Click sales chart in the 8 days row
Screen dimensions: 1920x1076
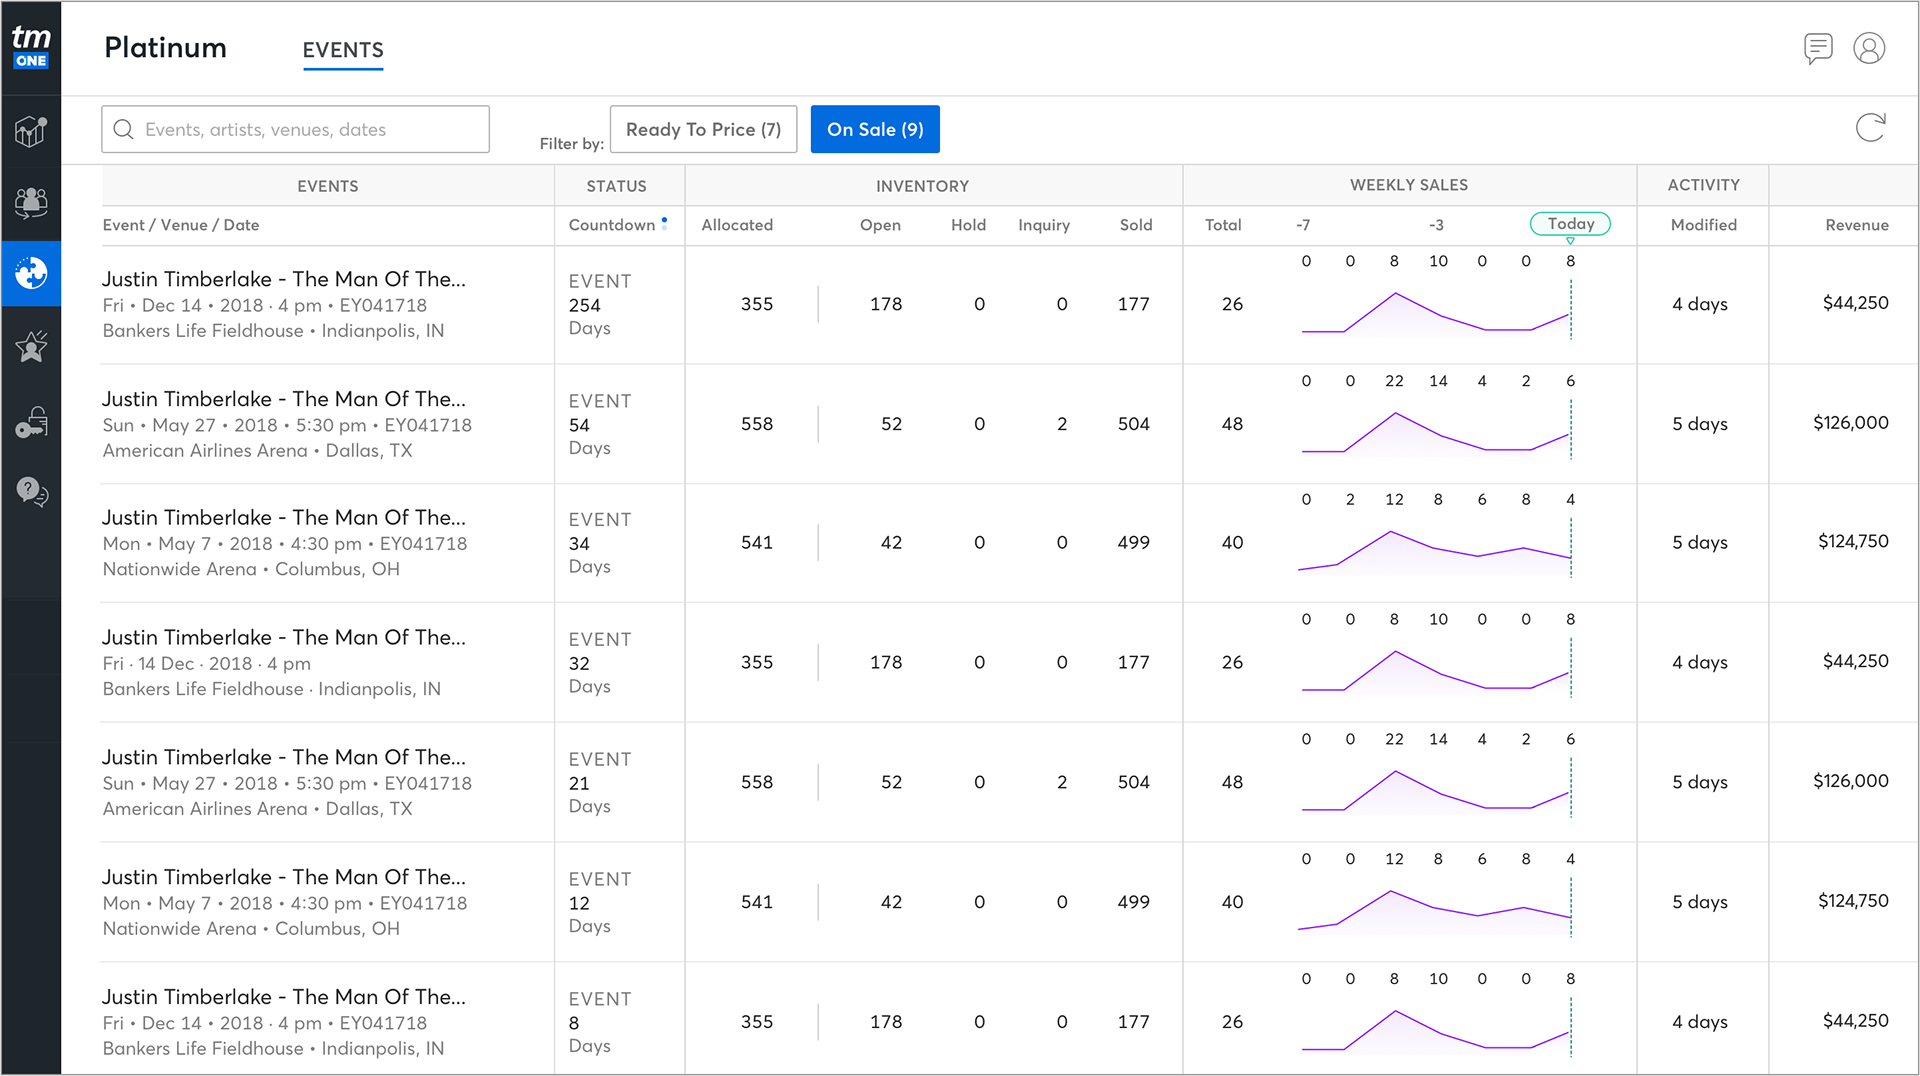click(1436, 1030)
